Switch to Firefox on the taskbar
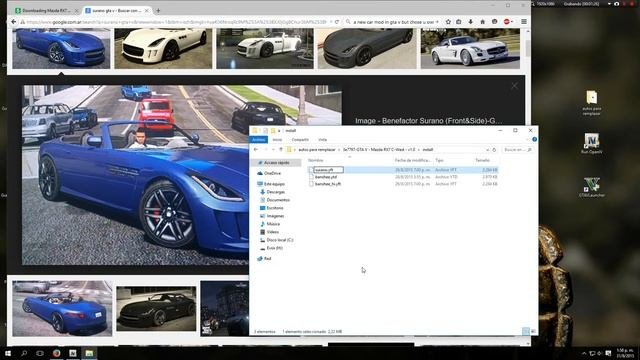This screenshot has width=640, height=360. (x=56, y=353)
